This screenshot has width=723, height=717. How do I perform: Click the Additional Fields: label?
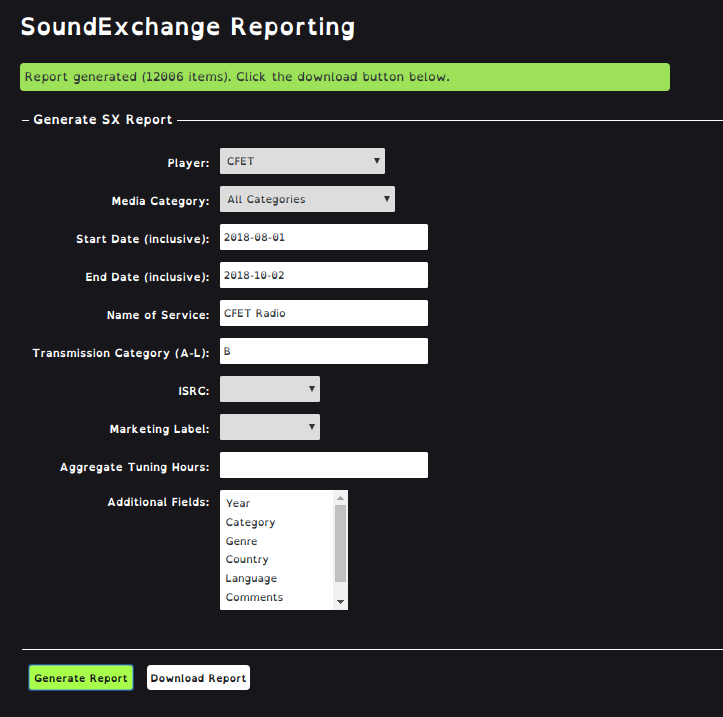click(x=158, y=502)
